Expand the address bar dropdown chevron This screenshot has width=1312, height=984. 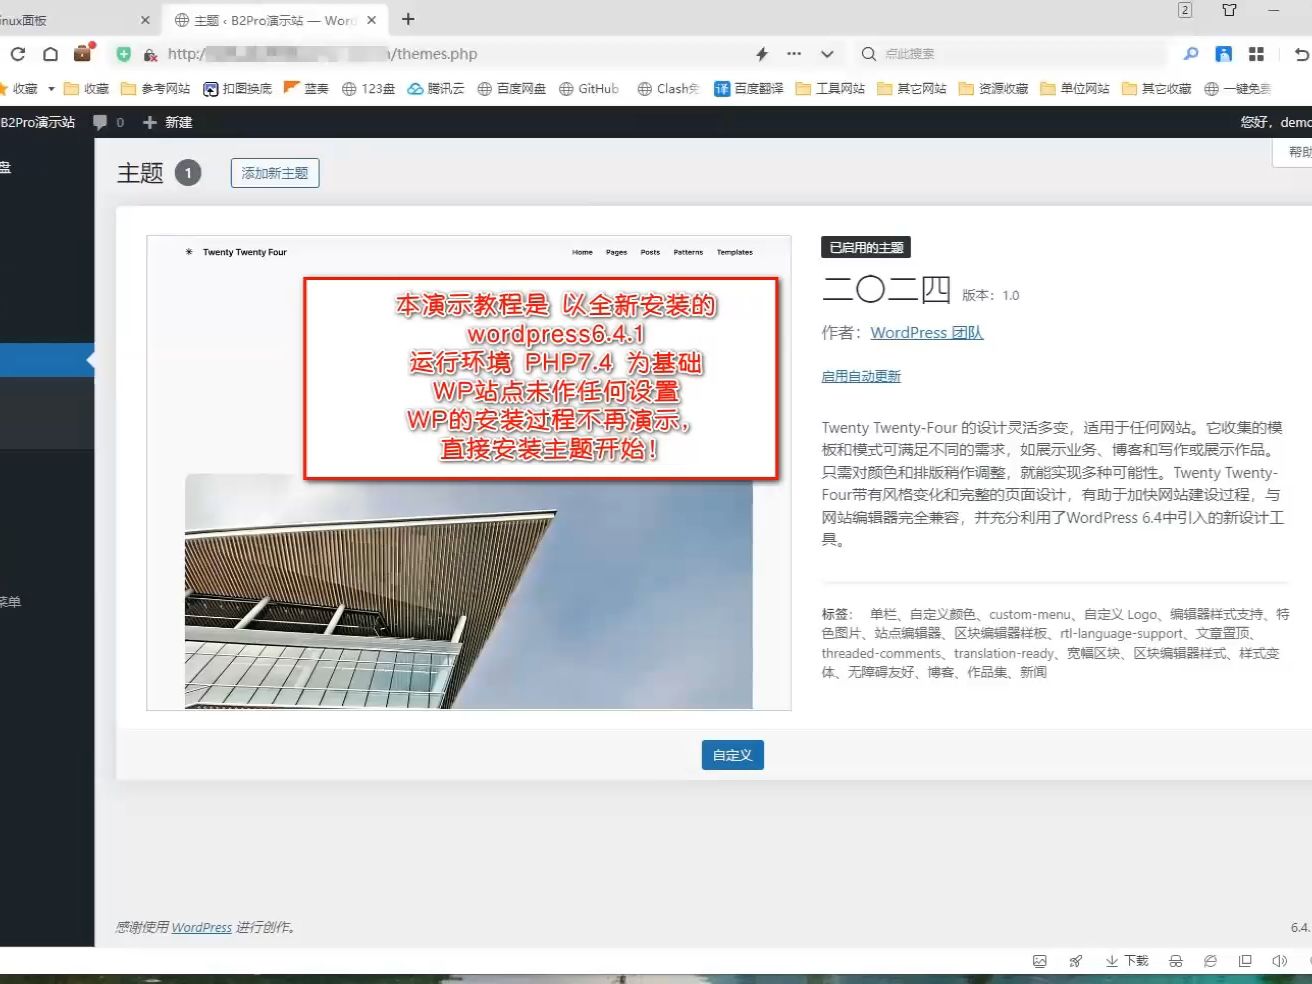pyautogui.click(x=827, y=54)
